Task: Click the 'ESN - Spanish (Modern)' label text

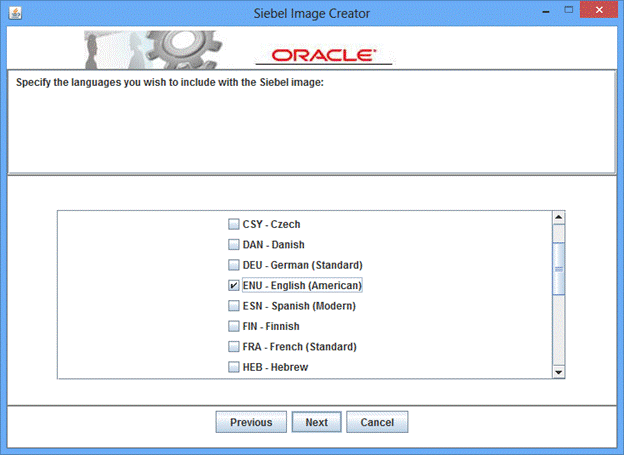Action: click(x=299, y=306)
